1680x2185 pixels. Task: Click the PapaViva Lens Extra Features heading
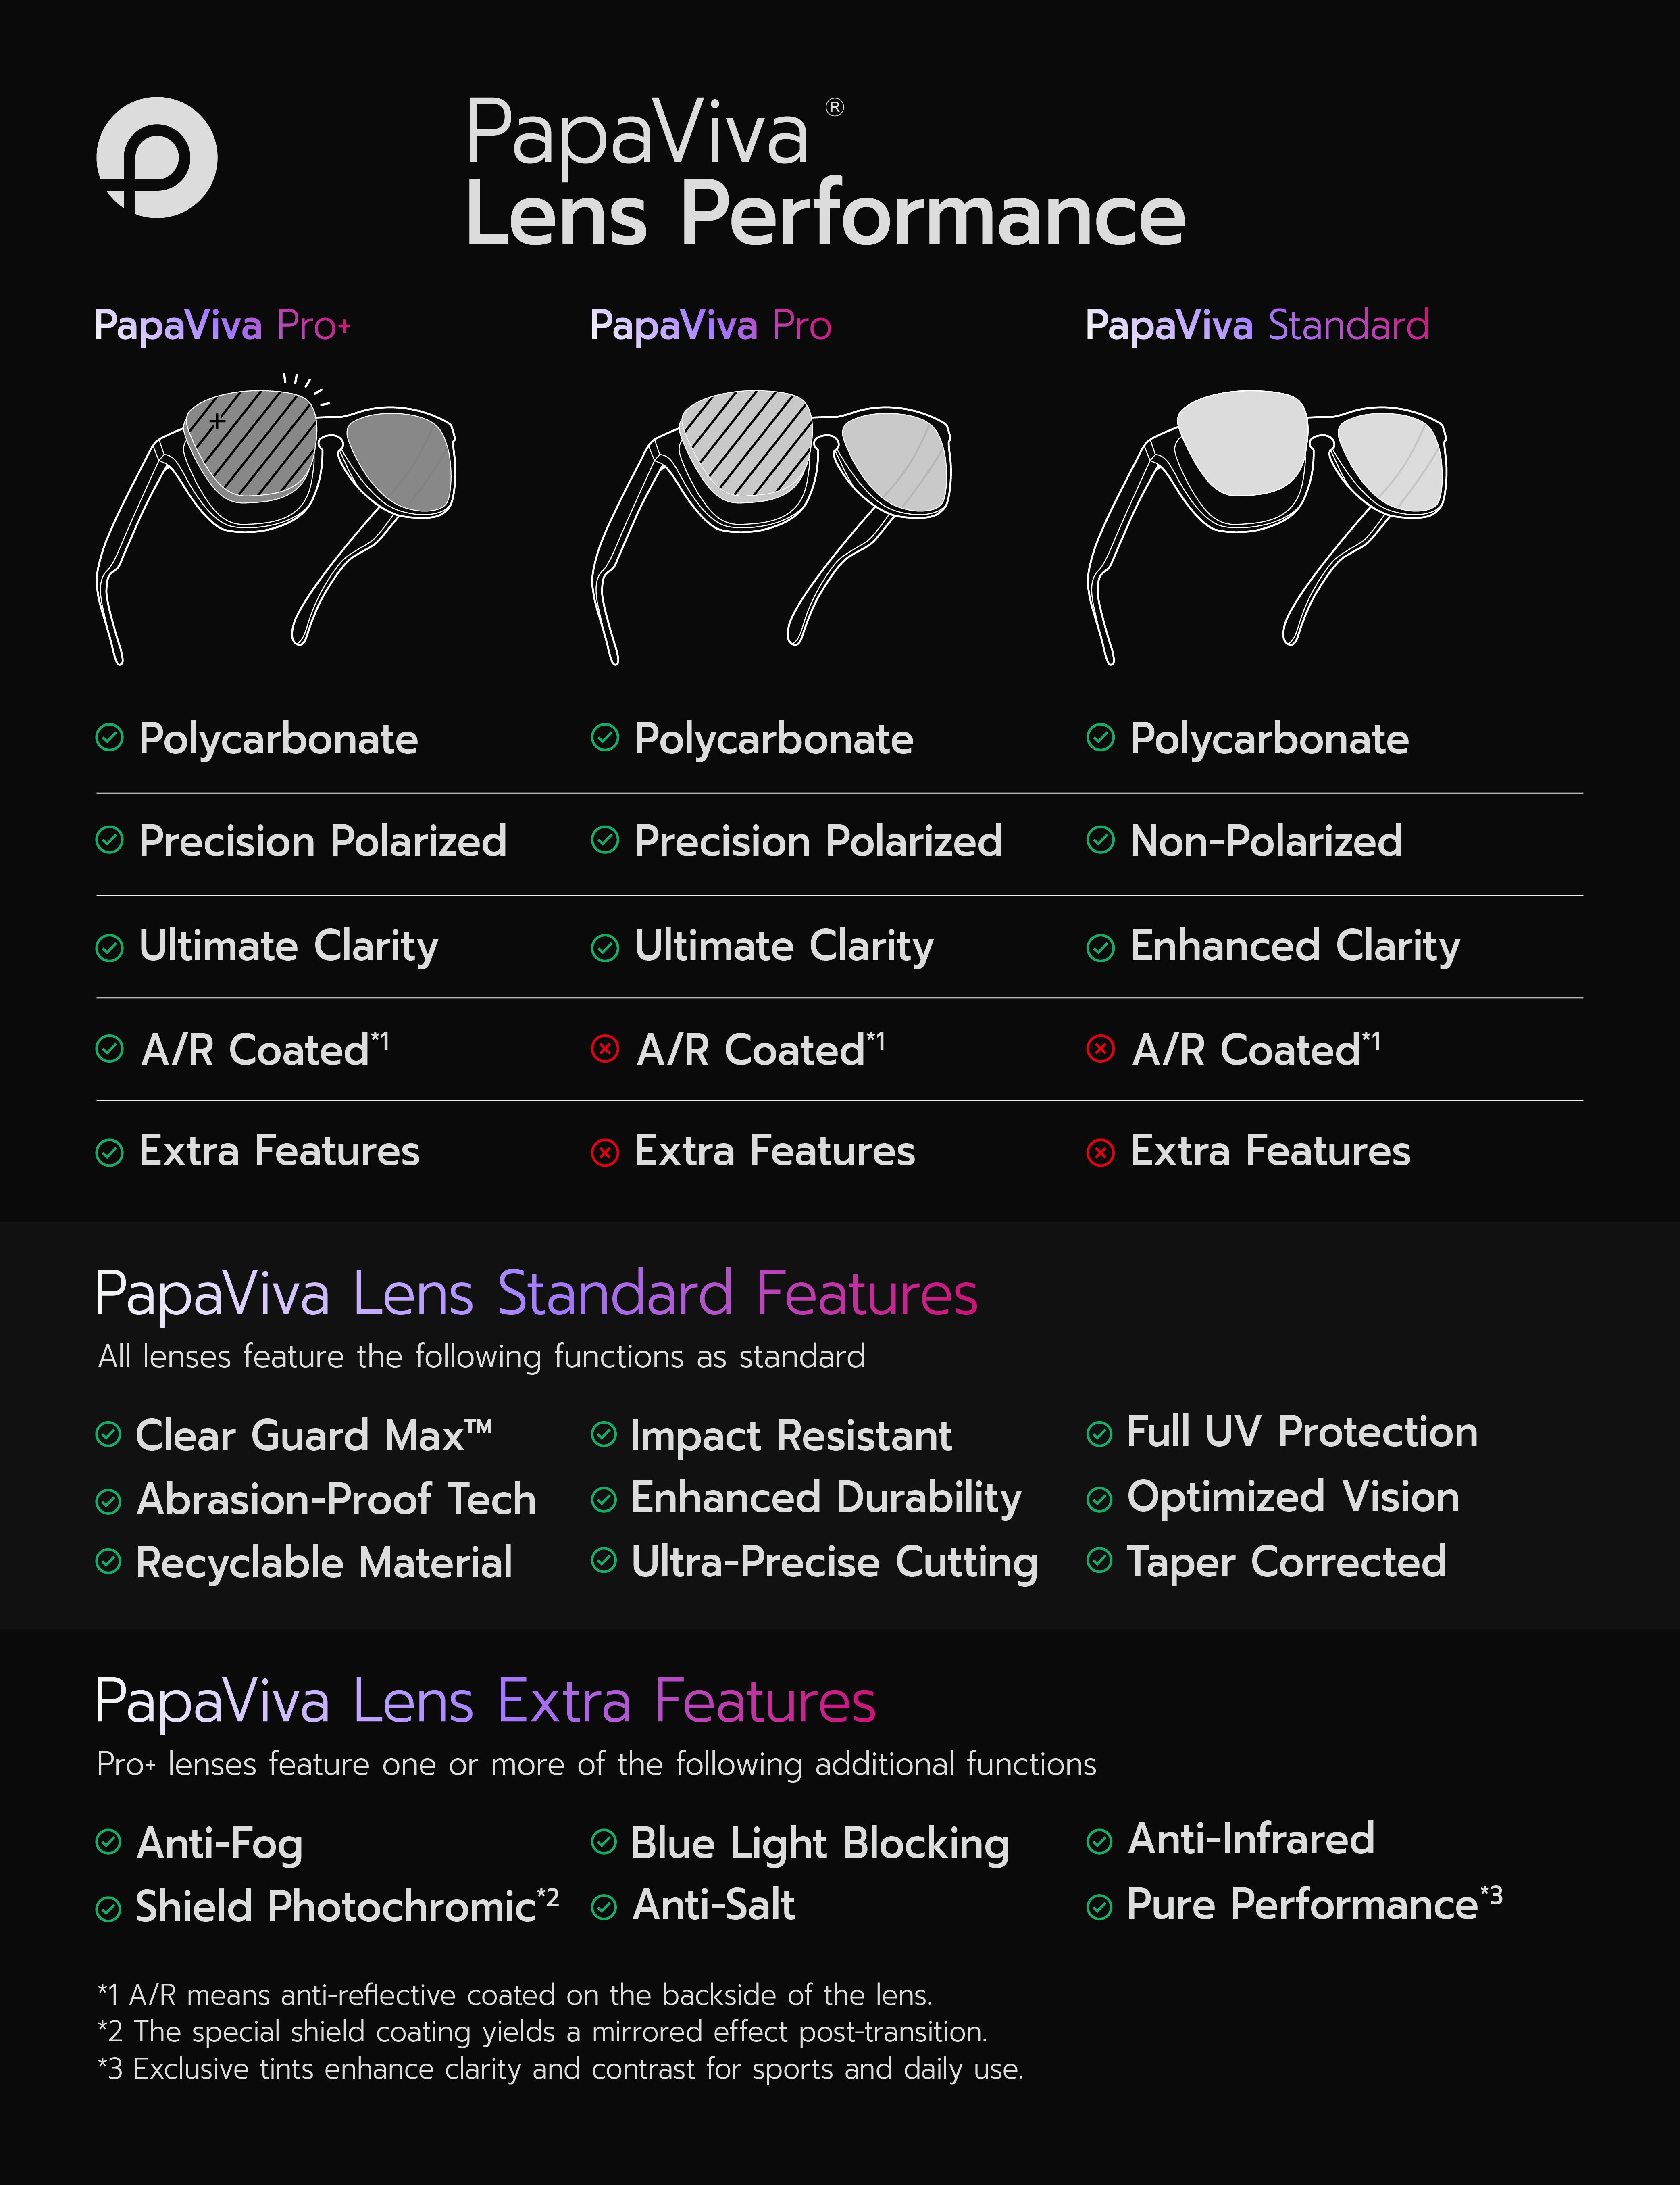coord(485,1702)
